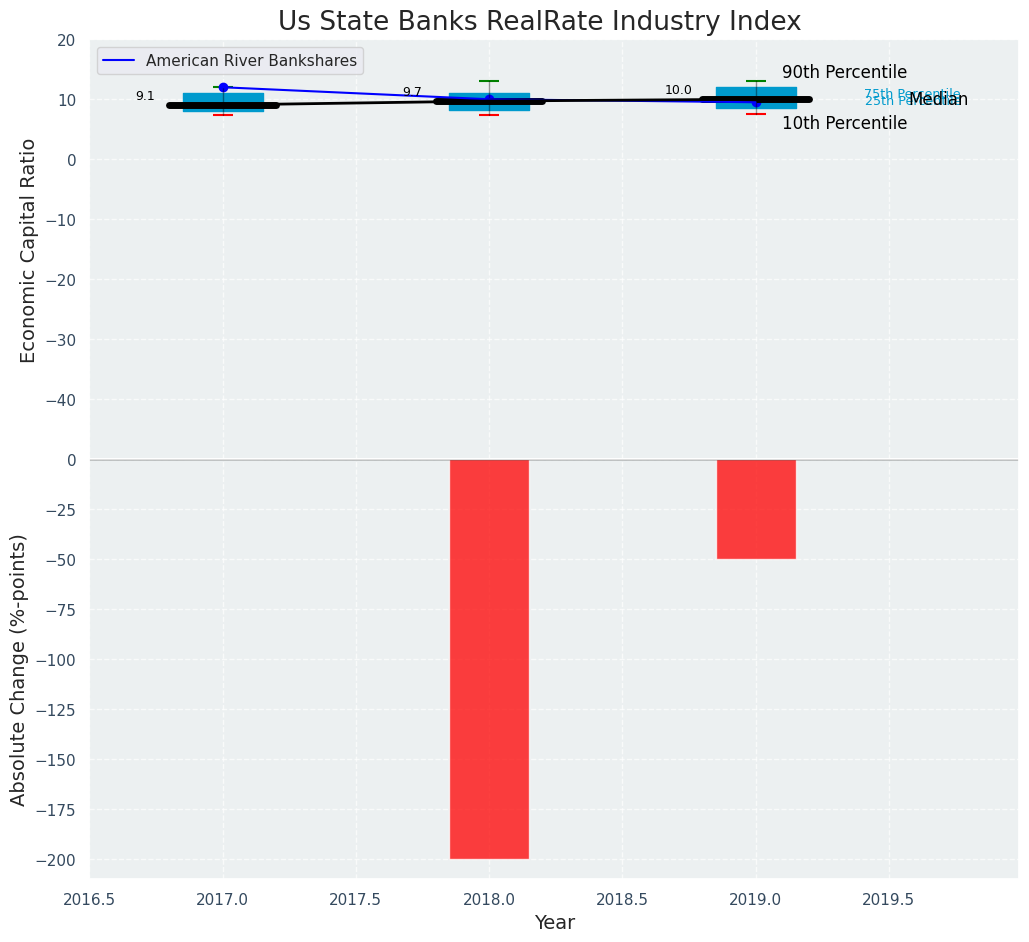Click the blue line sample in legend
This screenshot has width=1029, height=942.
point(120,61)
